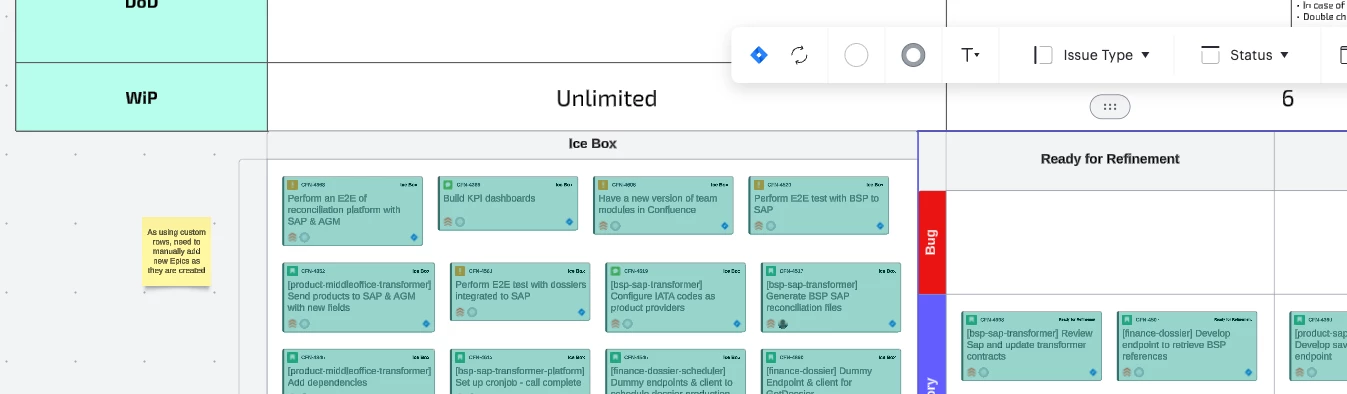Click issue type icon on 'team modules in Confluence' card
1347x394 pixels.
[x=603, y=185]
